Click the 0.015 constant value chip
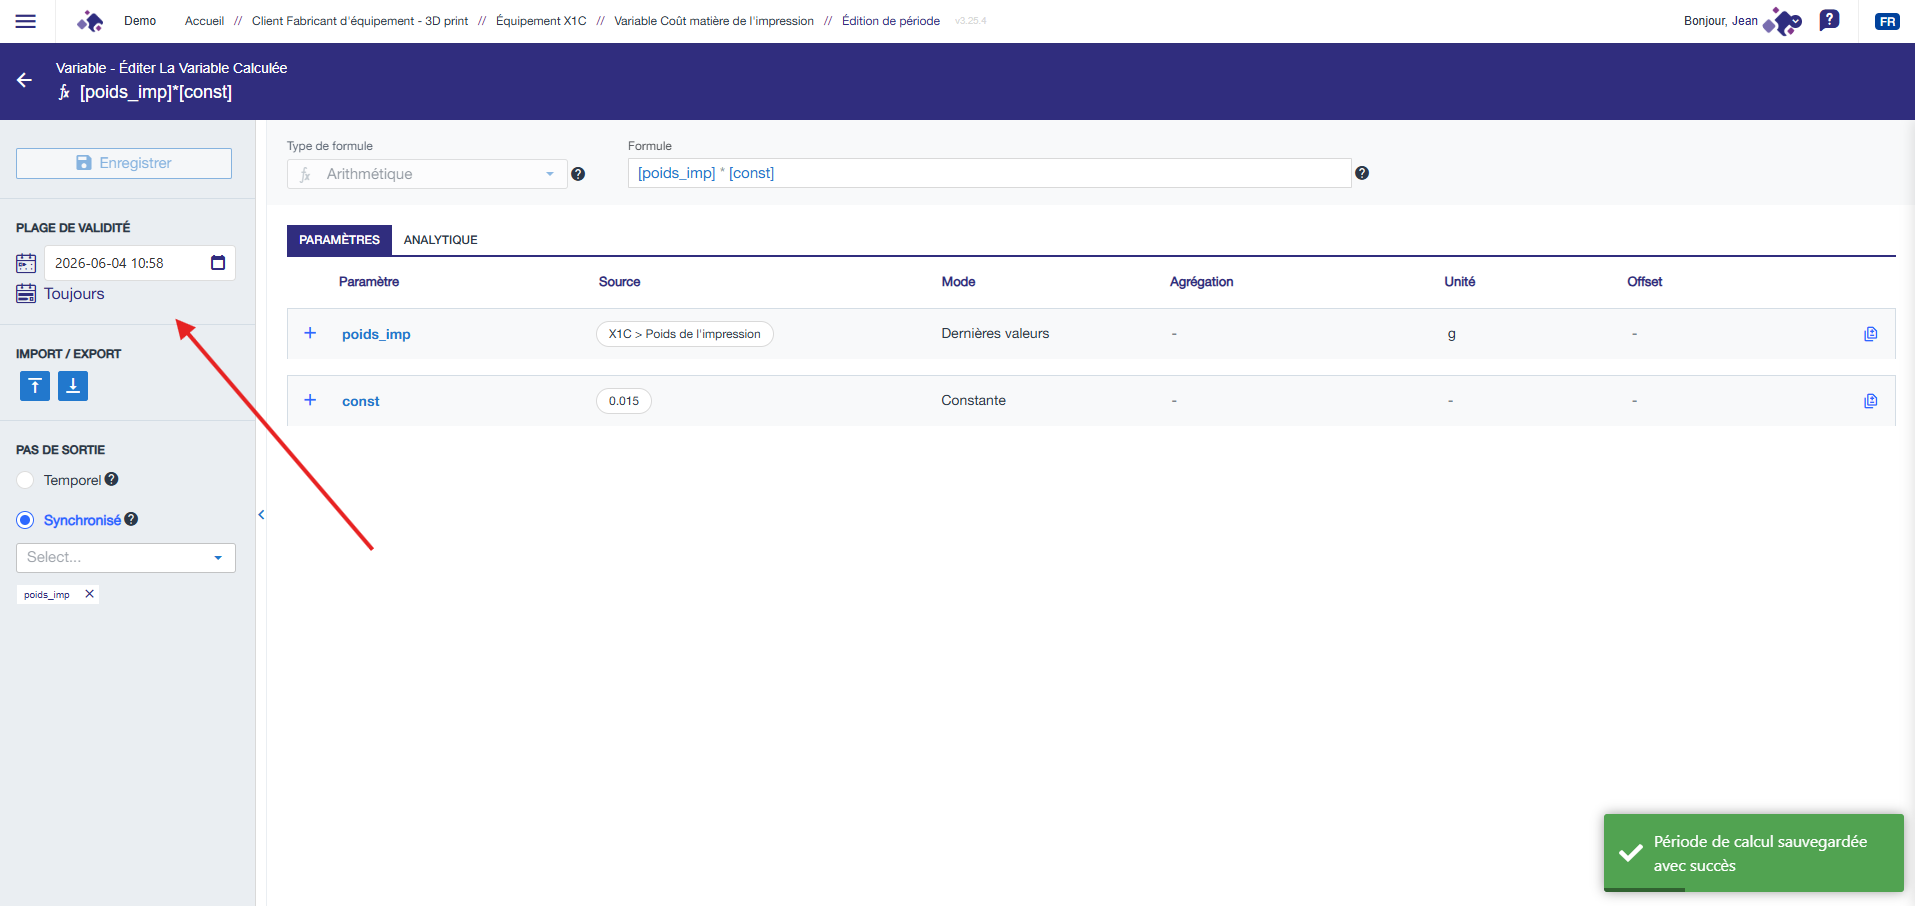Viewport: 1915px width, 906px height. tap(624, 401)
